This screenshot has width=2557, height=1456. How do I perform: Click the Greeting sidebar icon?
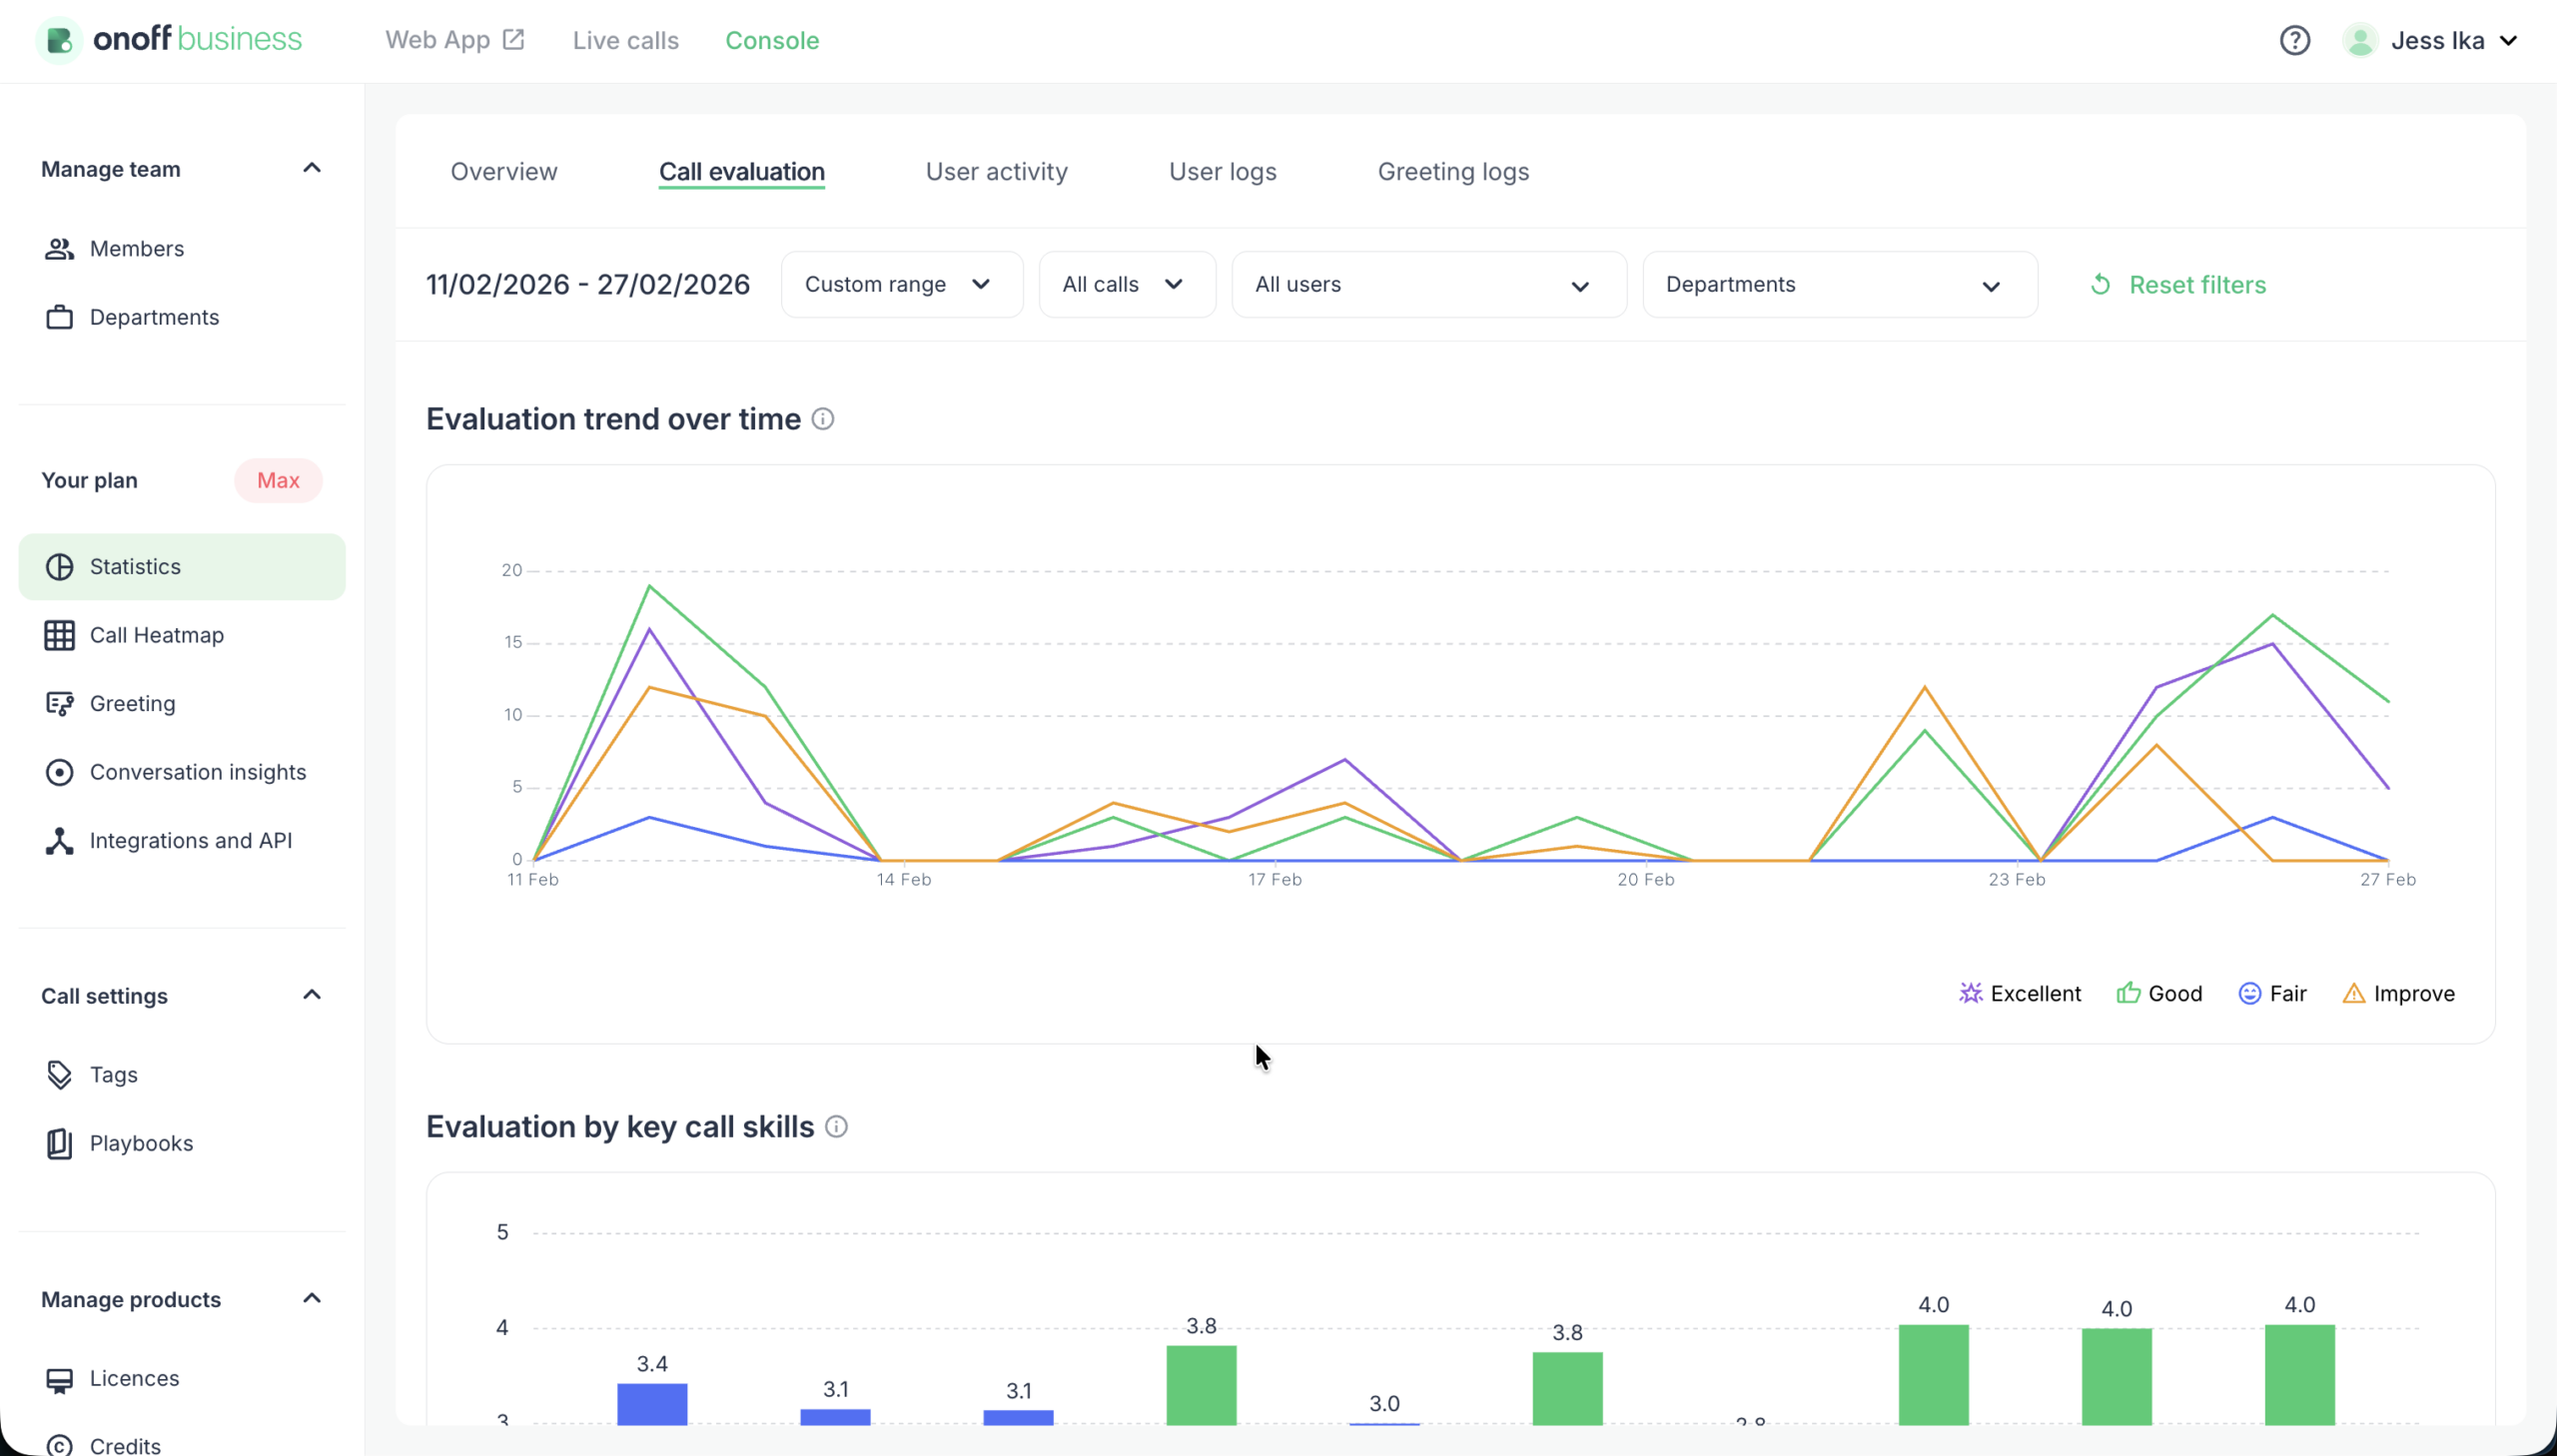click(x=61, y=703)
